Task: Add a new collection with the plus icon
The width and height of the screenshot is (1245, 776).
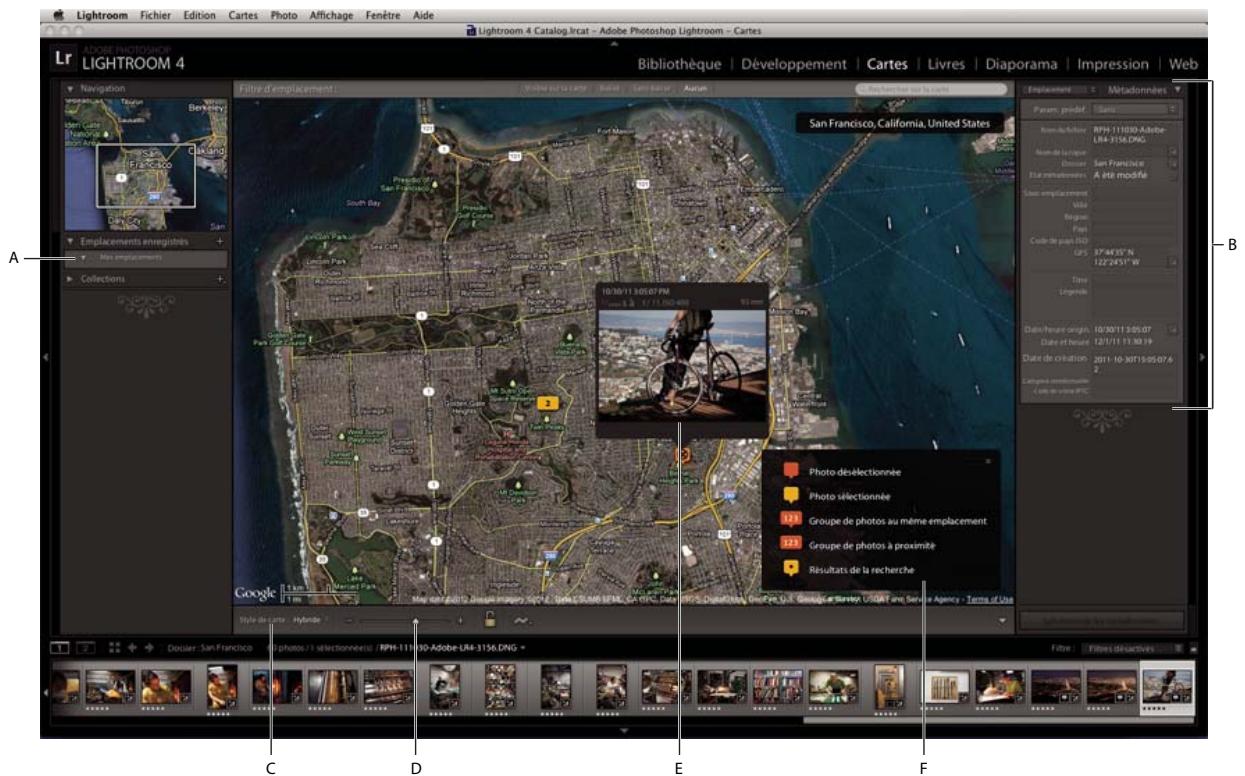Action: click(x=220, y=279)
